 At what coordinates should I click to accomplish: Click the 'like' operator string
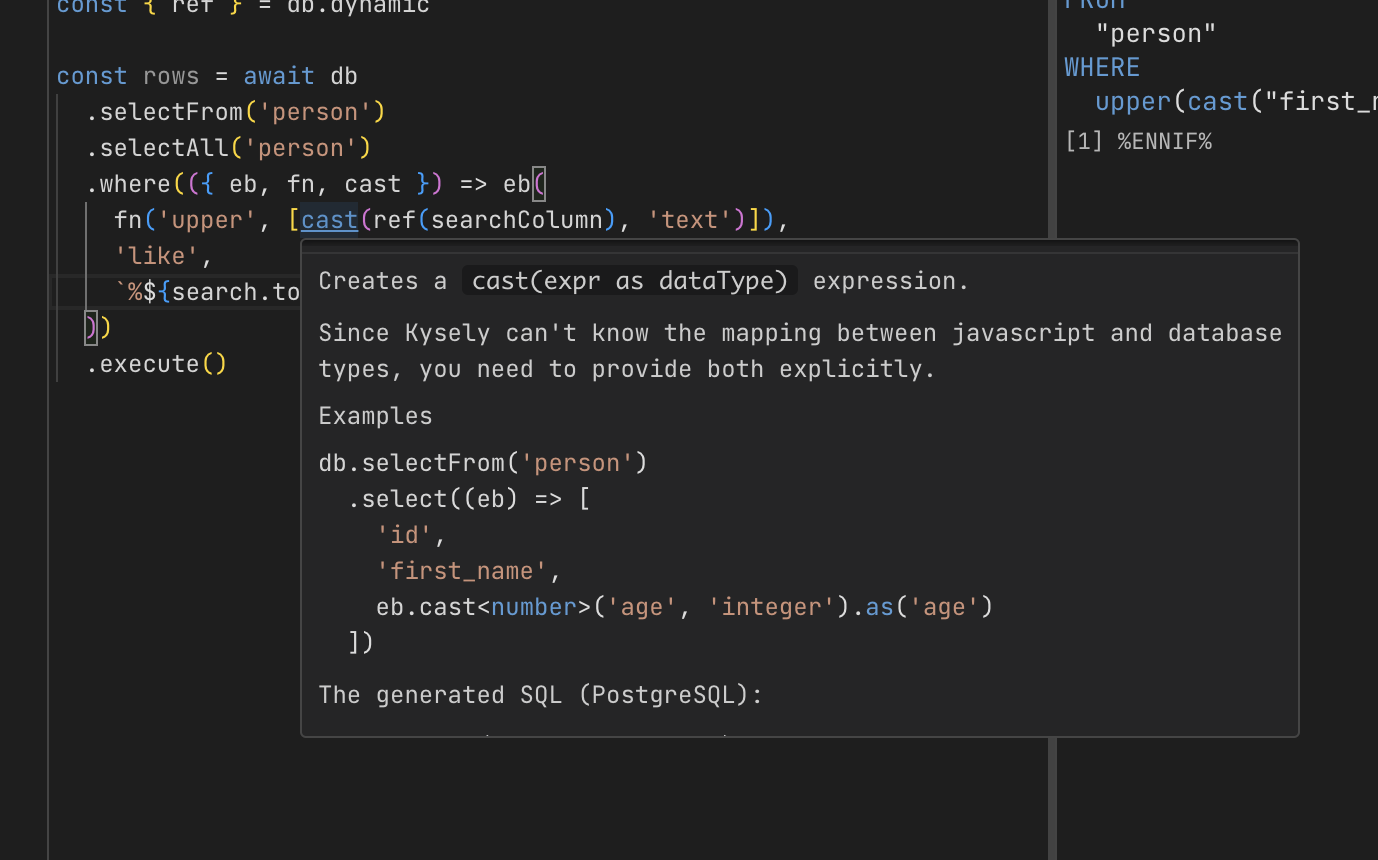pyautogui.click(x=157, y=256)
